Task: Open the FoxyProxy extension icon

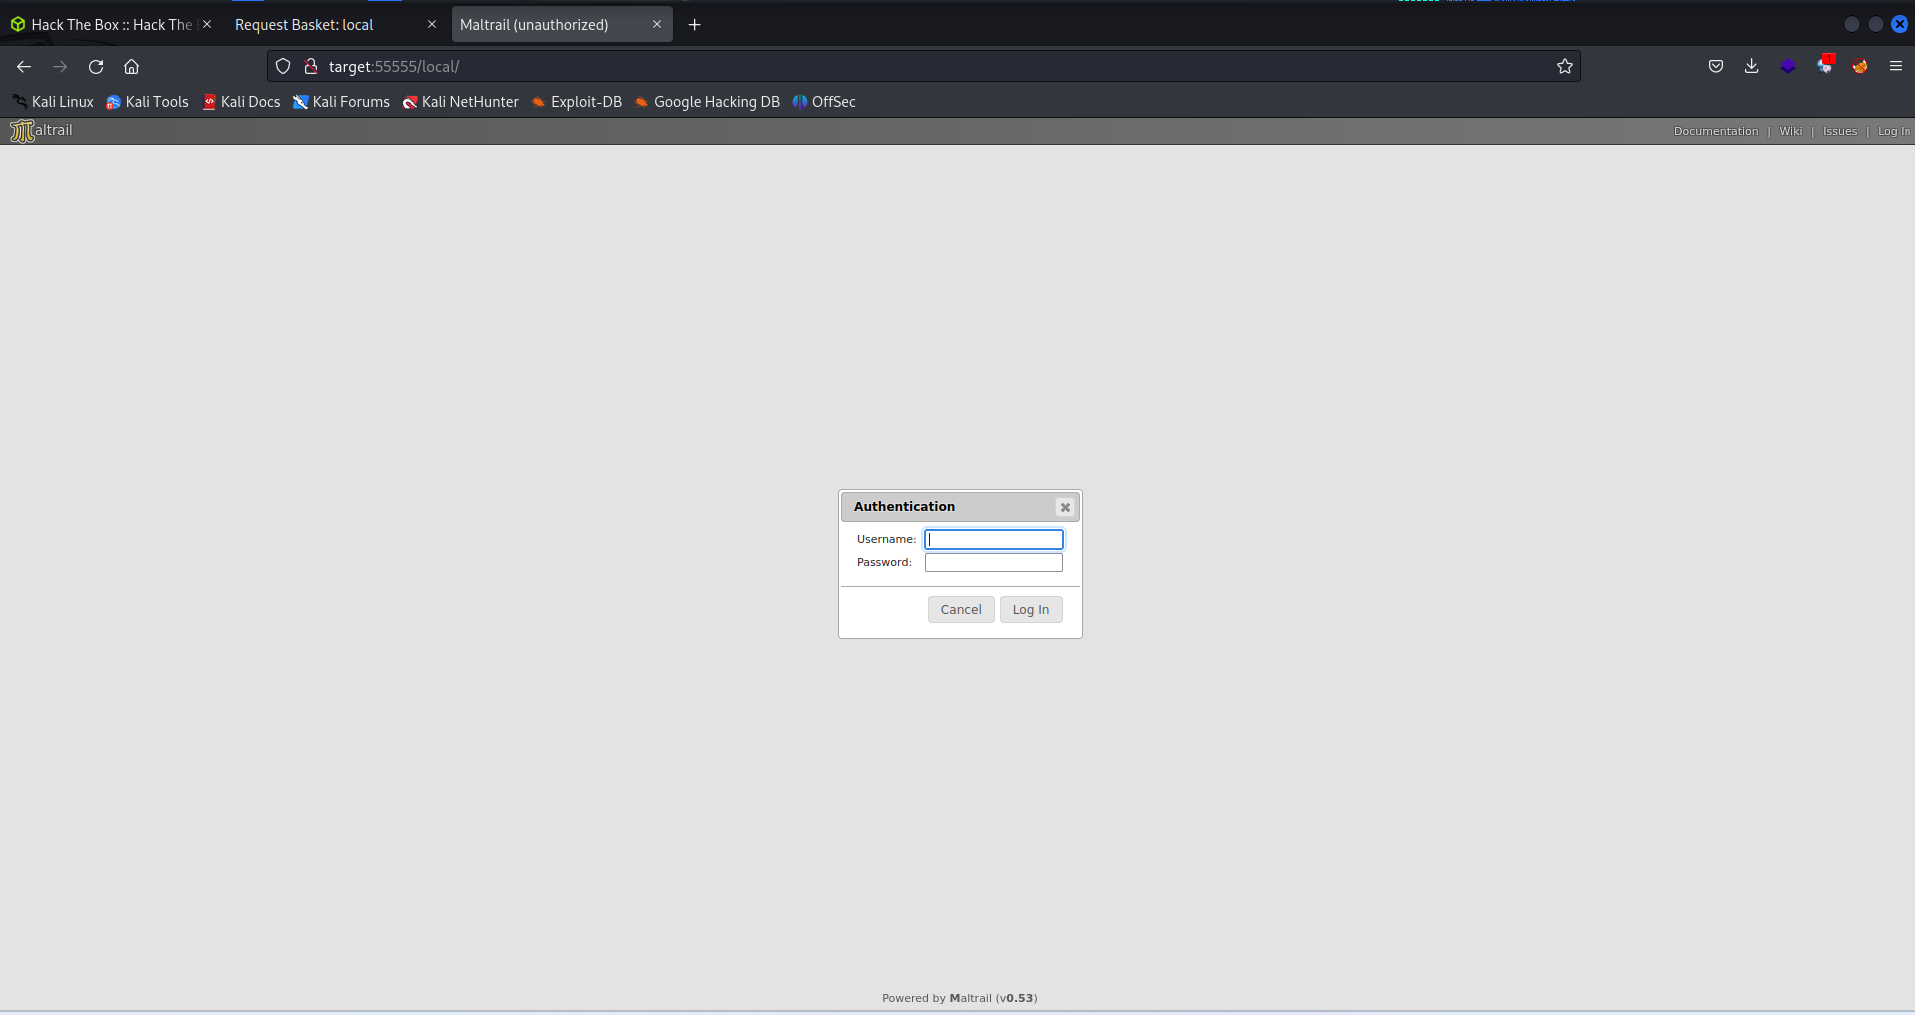Action: click(x=1861, y=66)
